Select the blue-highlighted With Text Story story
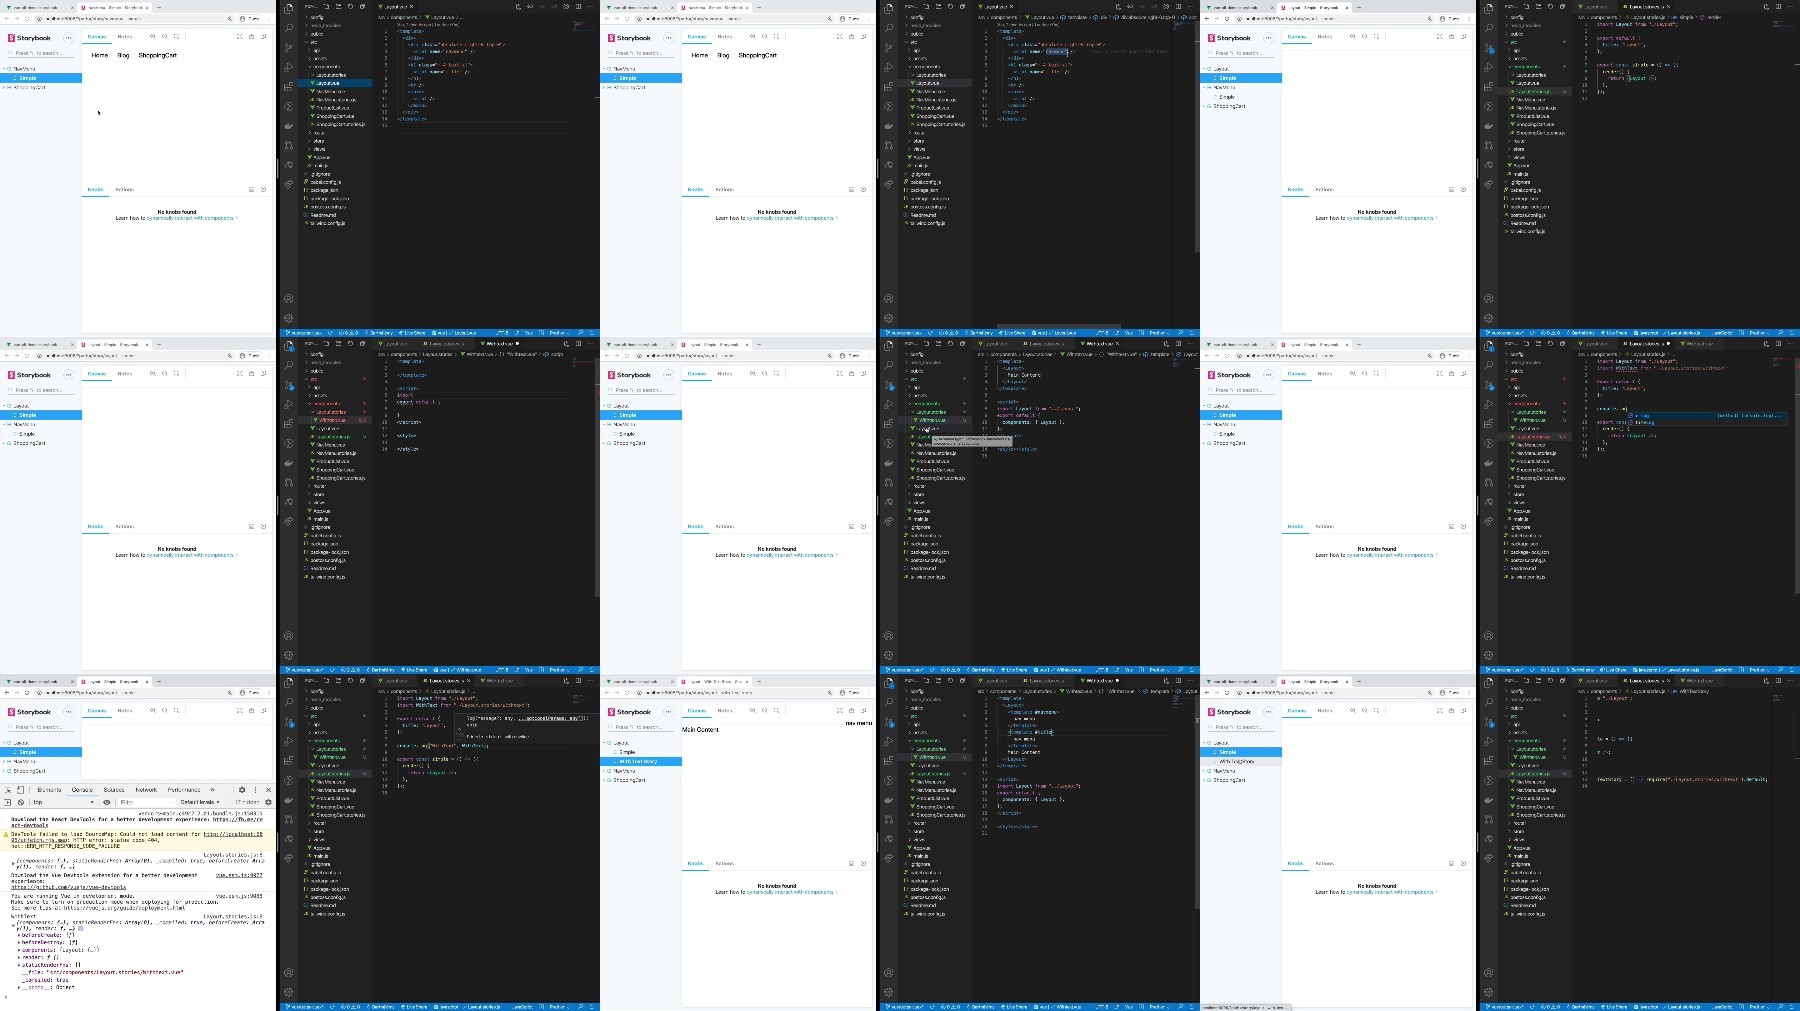This screenshot has width=1800, height=1011. click(641, 762)
